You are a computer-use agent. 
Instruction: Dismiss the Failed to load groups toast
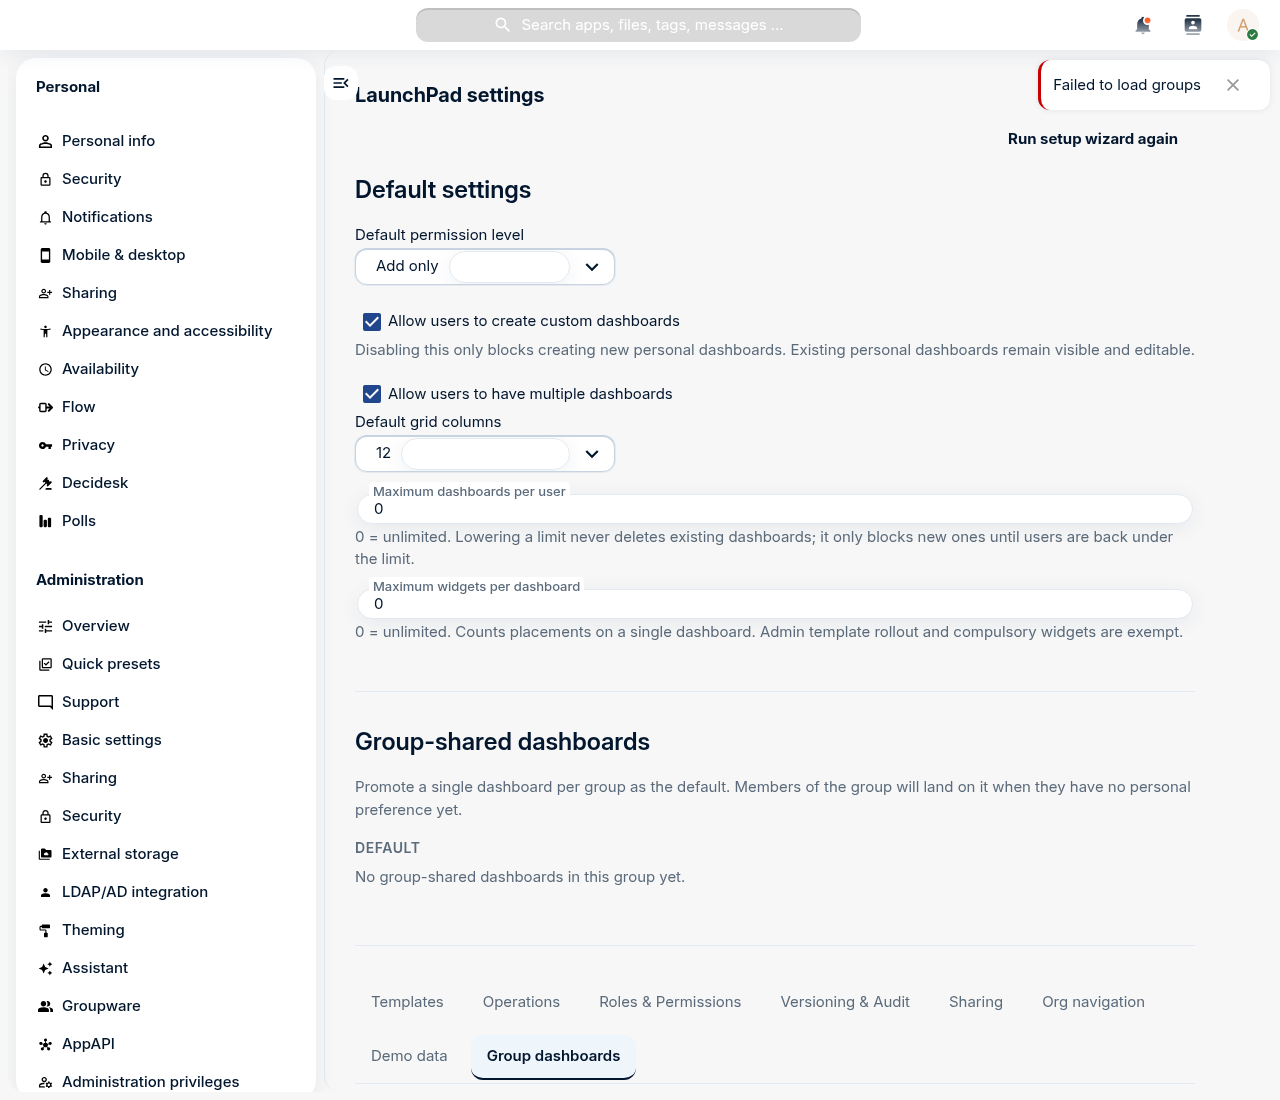click(1233, 85)
